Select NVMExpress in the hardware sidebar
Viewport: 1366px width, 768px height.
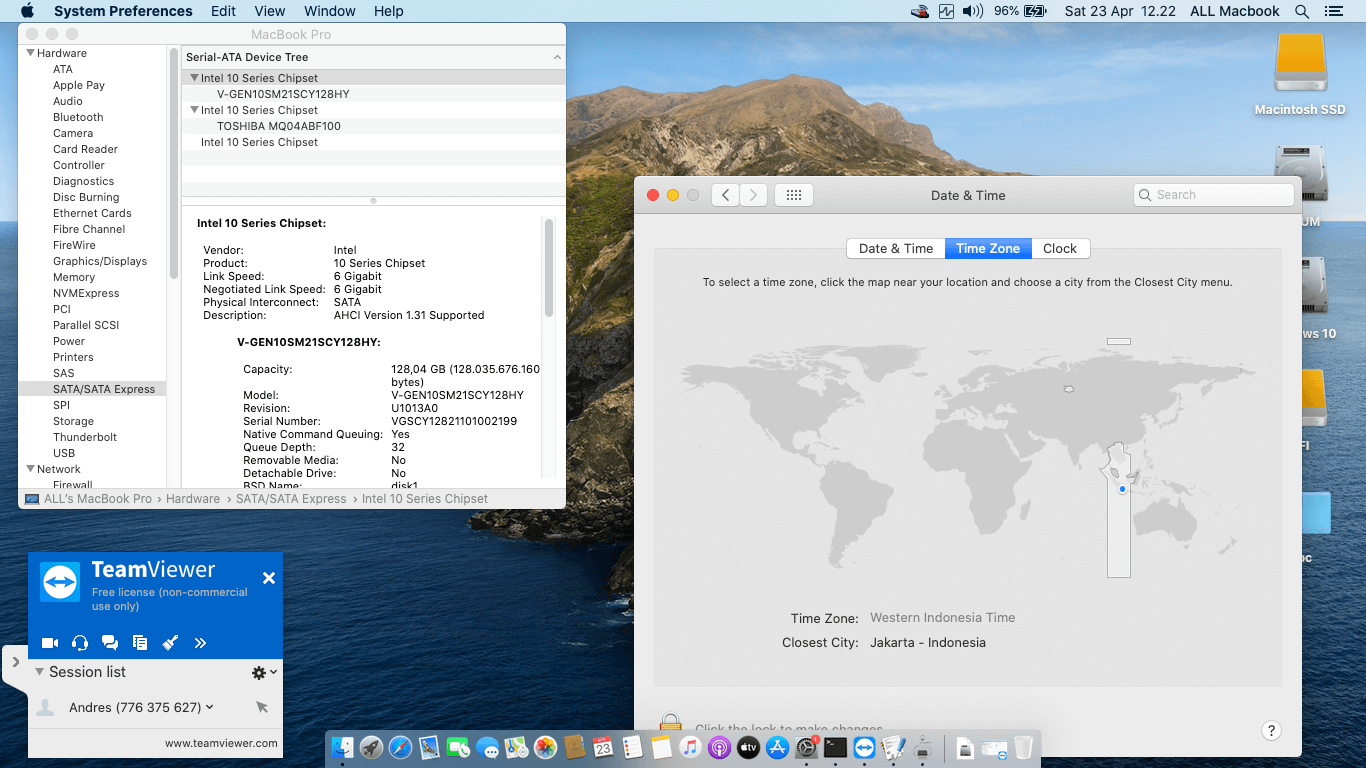(86, 293)
